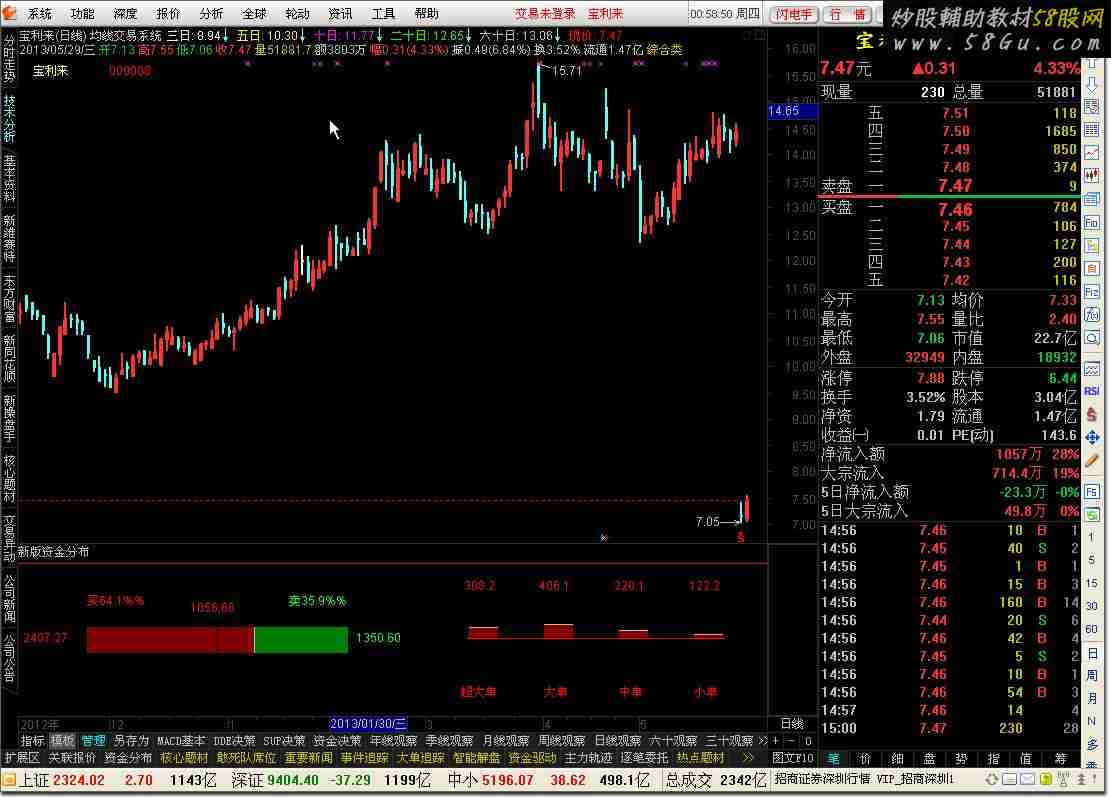Select the 月 monthly period button
Image resolution: width=1111 pixels, height=799 pixels.
[1092, 698]
